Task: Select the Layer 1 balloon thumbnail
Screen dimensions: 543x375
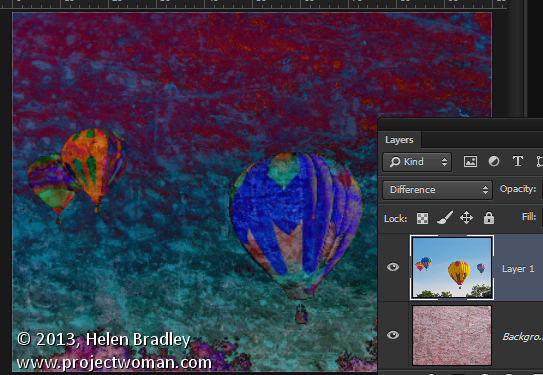Action: [x=452, y=267]
